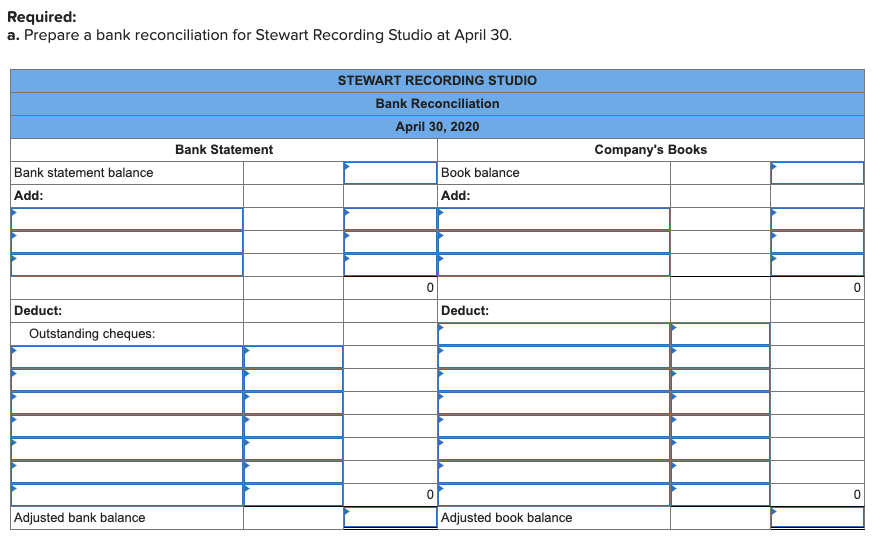This screenshot has width=885, height=551.
Task: Click the 'Bank Reconciliation' header row
Action: click(x=437, y=104)
